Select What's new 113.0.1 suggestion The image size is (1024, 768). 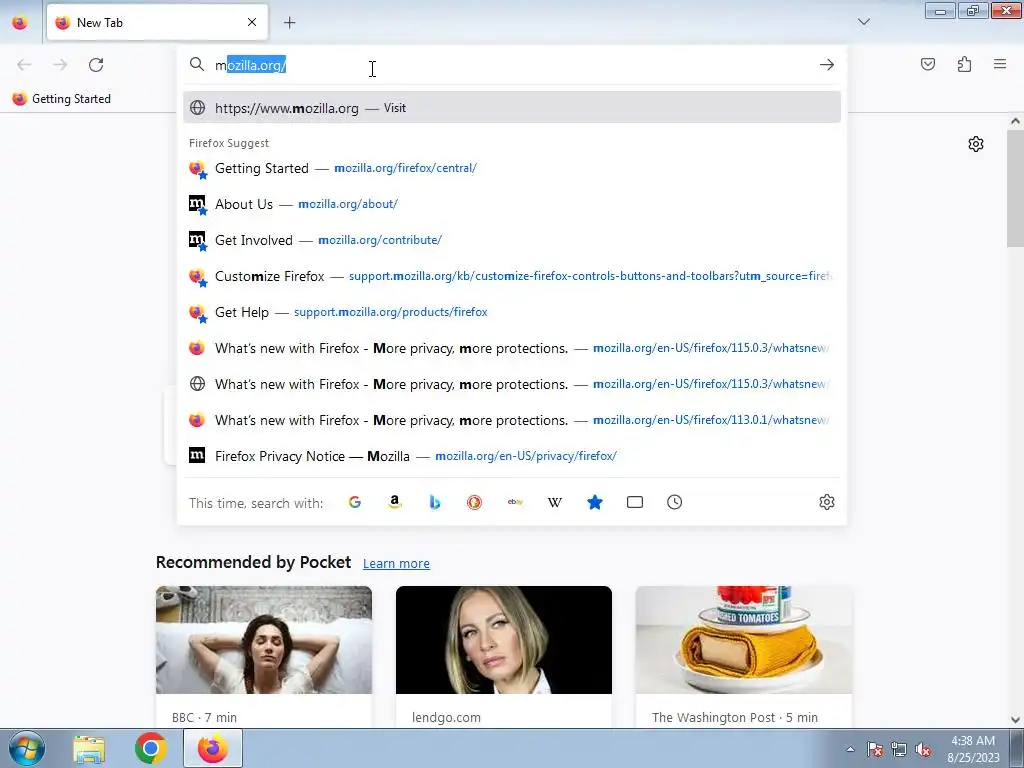(x=512, y=420)
